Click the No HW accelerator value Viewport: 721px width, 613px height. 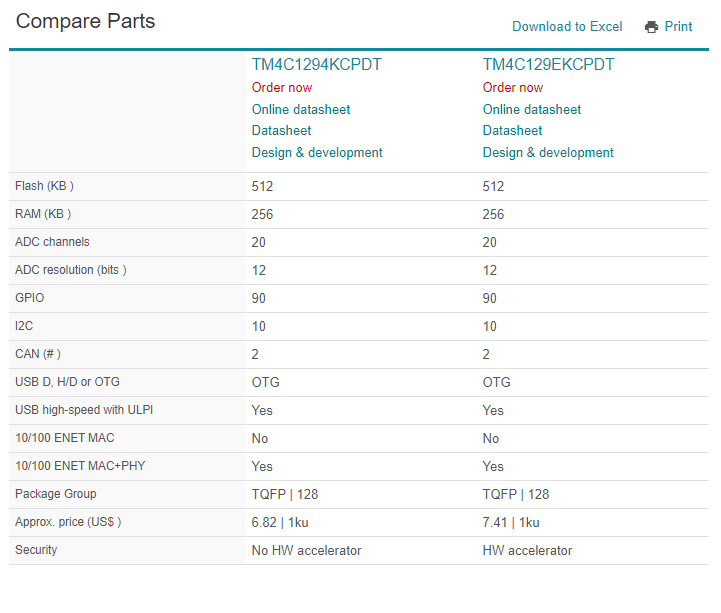click(306, 550)
